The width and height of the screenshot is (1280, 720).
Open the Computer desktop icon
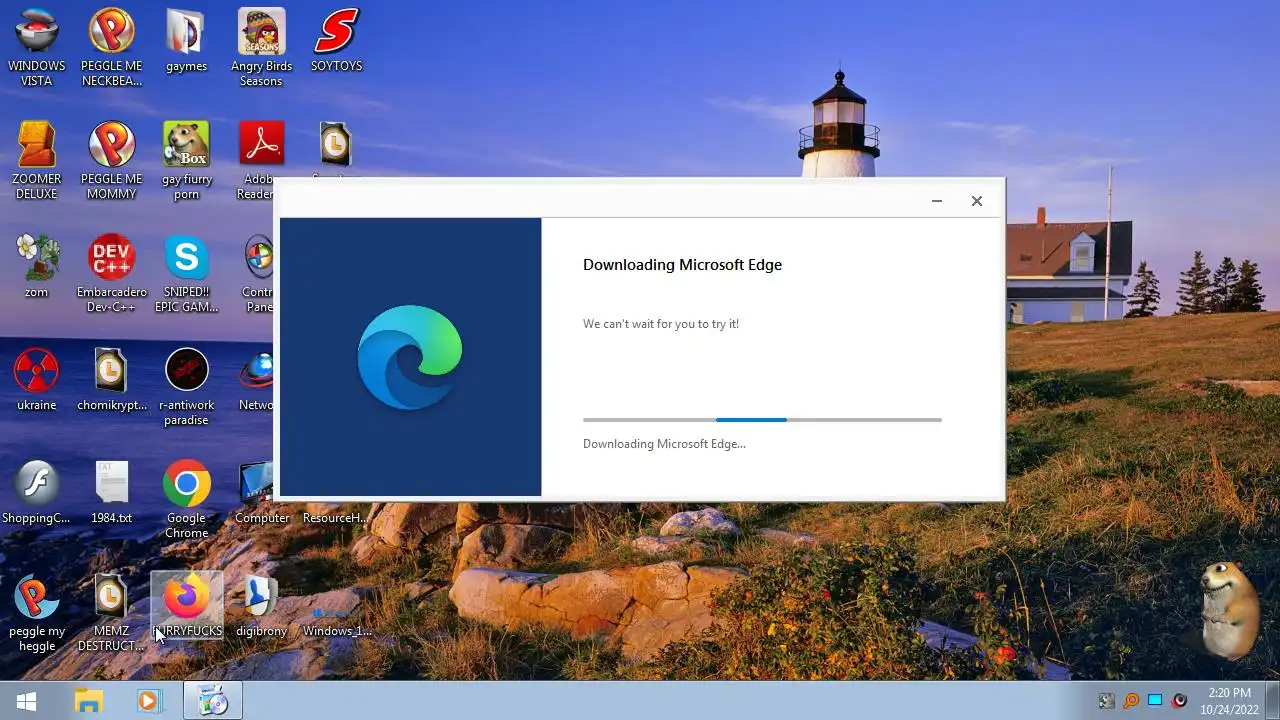pyautogui.click(x=262, y=493)
